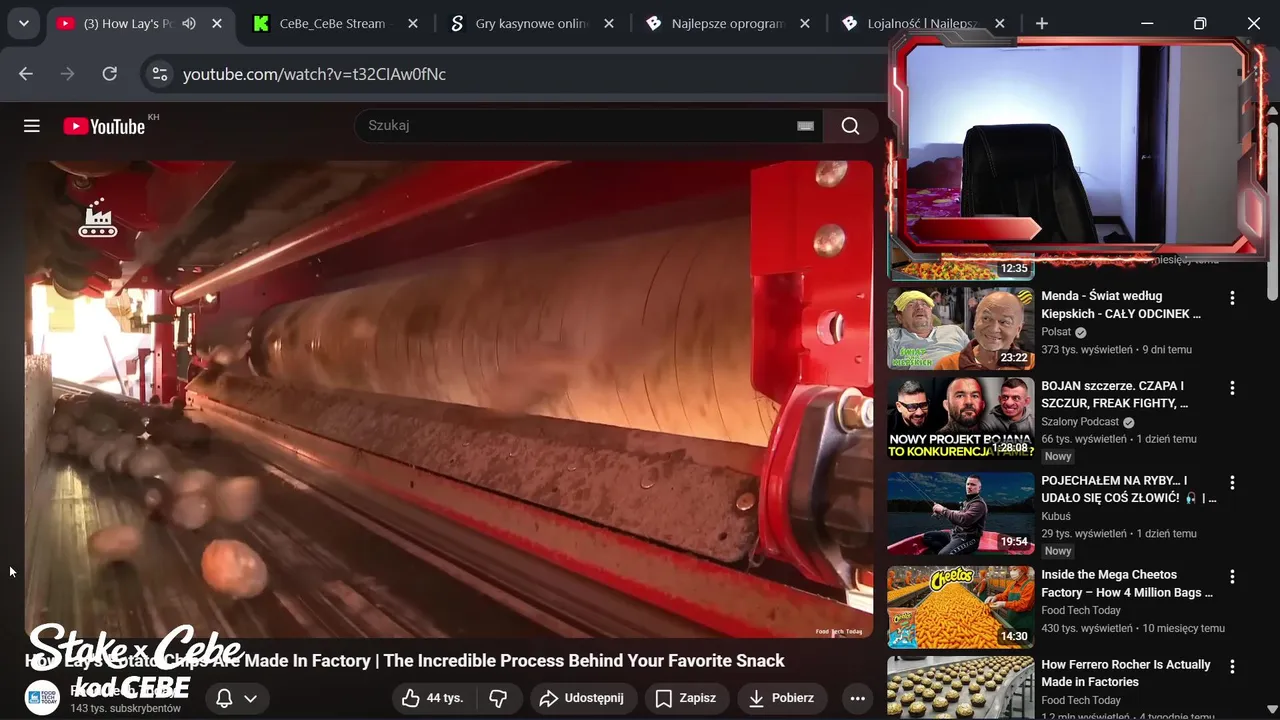Open the POJECHAŁEM NA RYBY video thumbnail

coord(961,513)
